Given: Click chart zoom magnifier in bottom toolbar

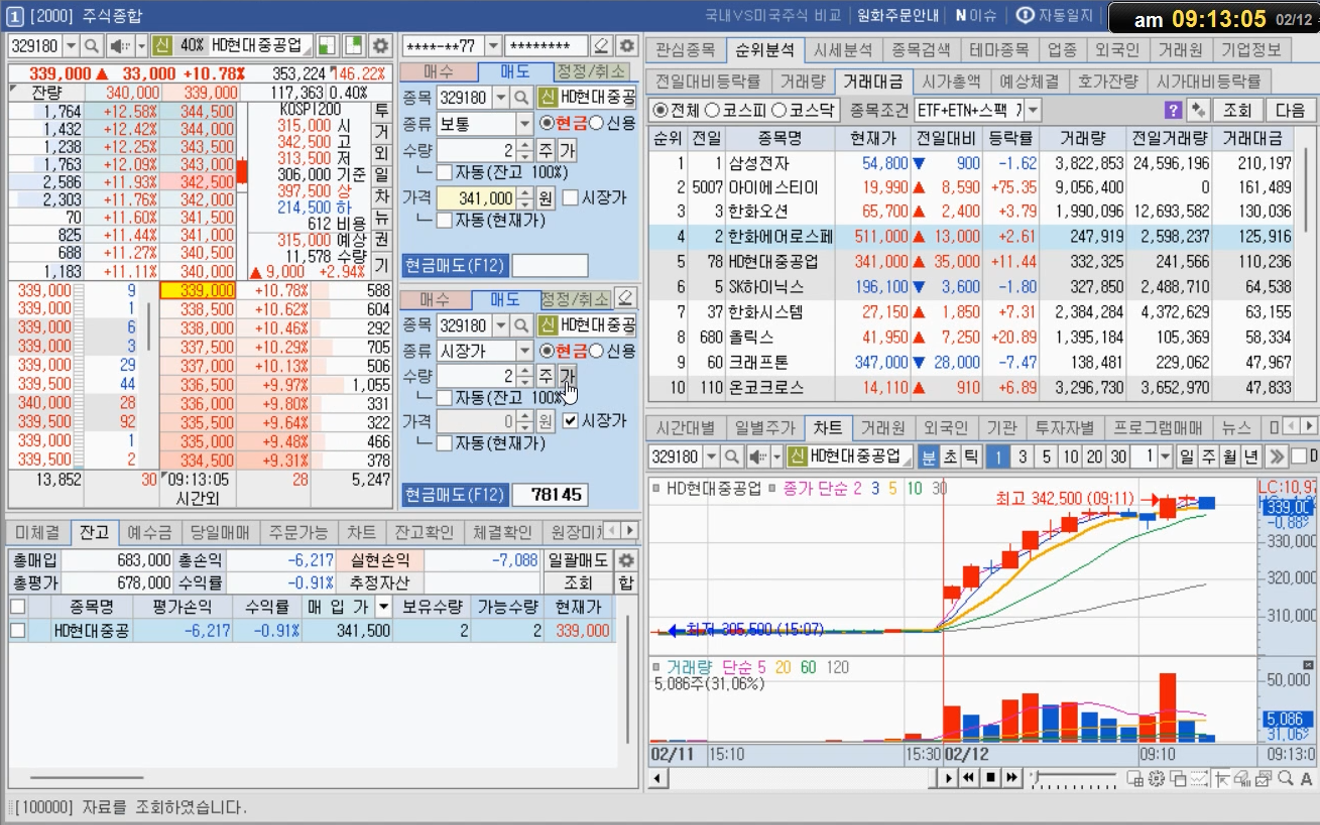Looking at the screenshot, I should click(1285, 778).
